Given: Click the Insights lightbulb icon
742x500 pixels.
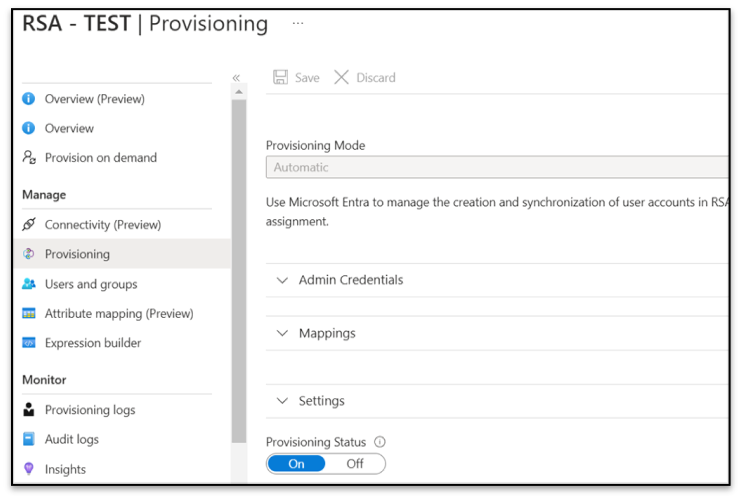Looking at the screenshot, I should [x=29, y=469].
